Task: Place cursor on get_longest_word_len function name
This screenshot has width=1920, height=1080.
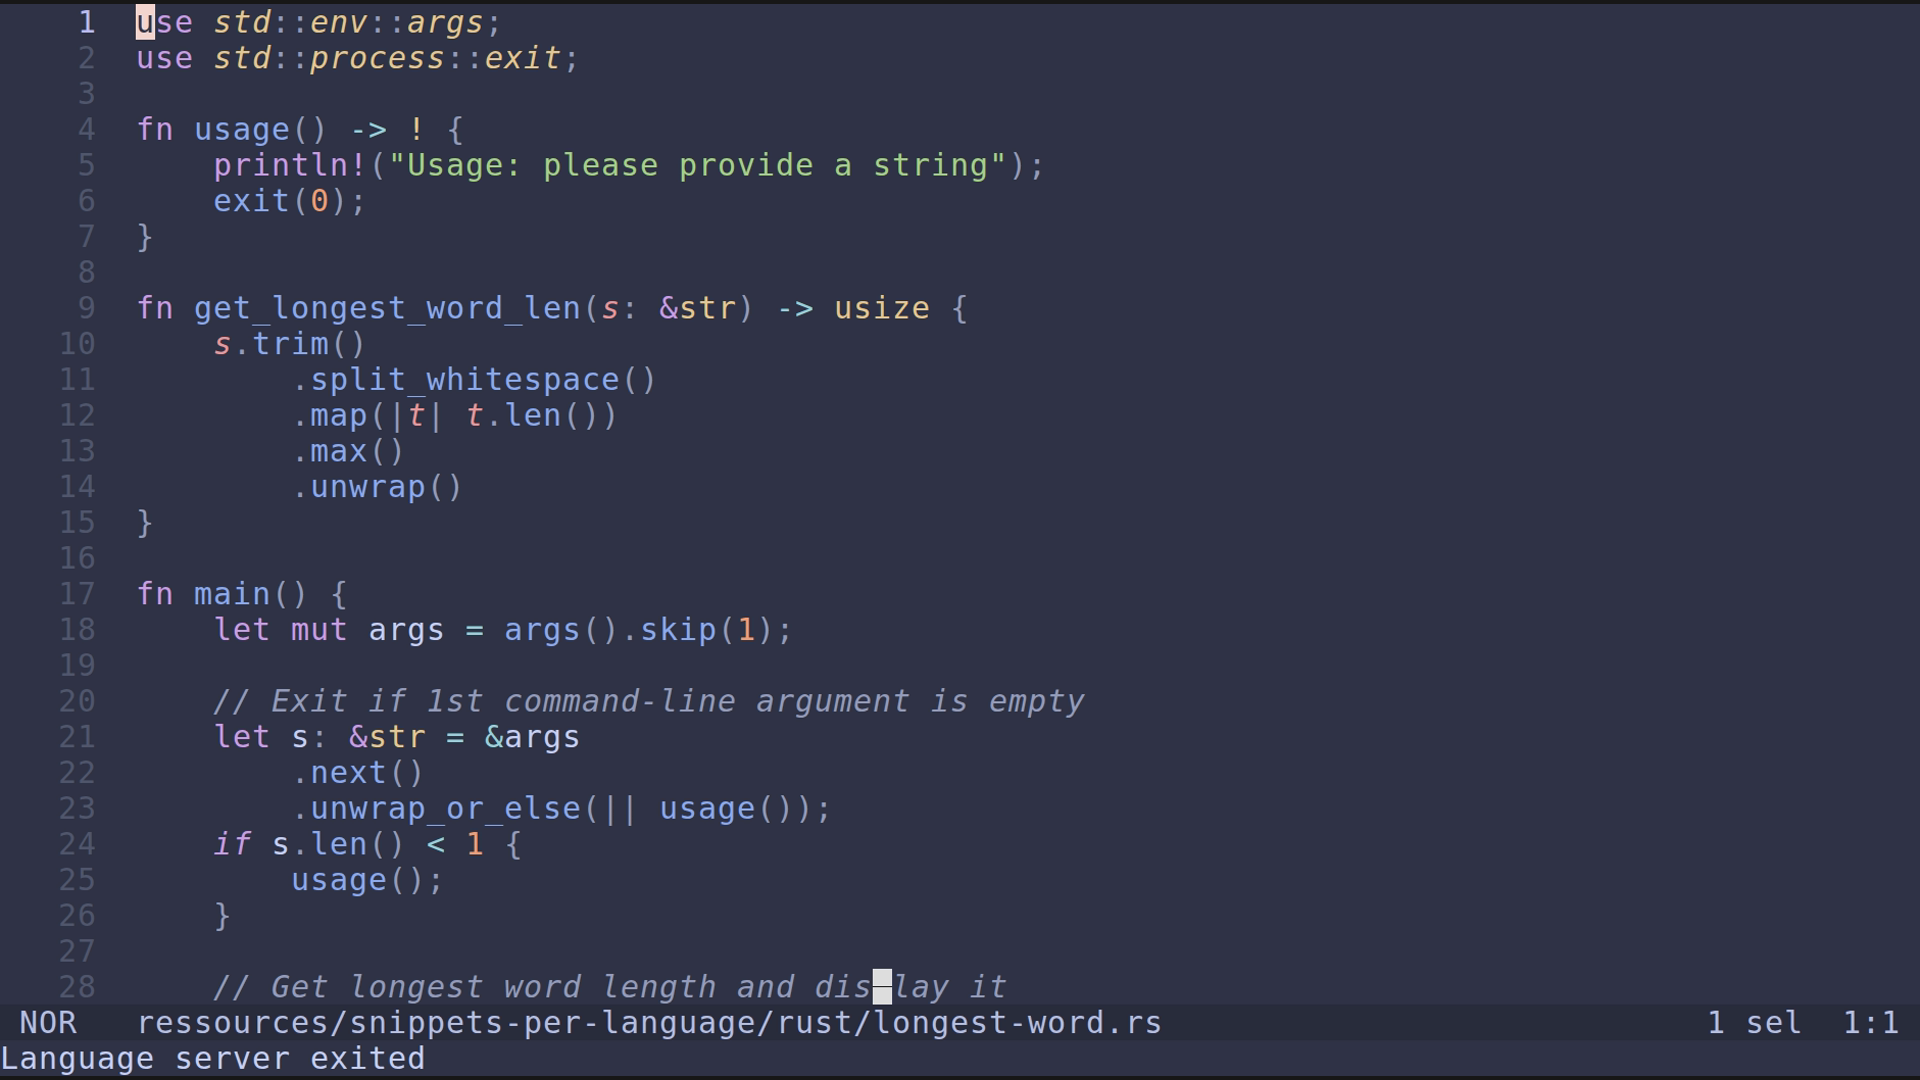Action: 387,308
